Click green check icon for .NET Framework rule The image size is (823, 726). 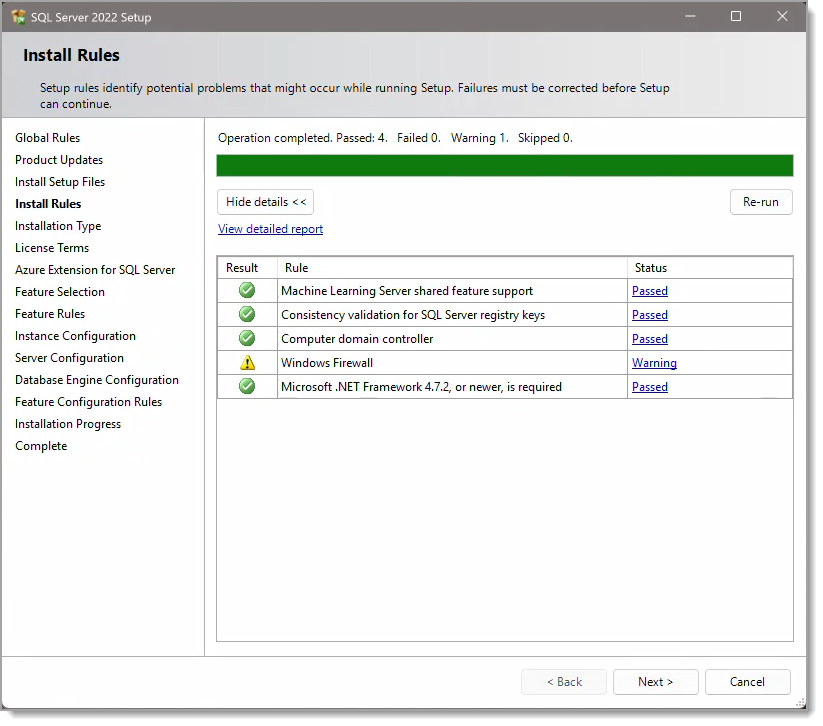tap(247, 387)
